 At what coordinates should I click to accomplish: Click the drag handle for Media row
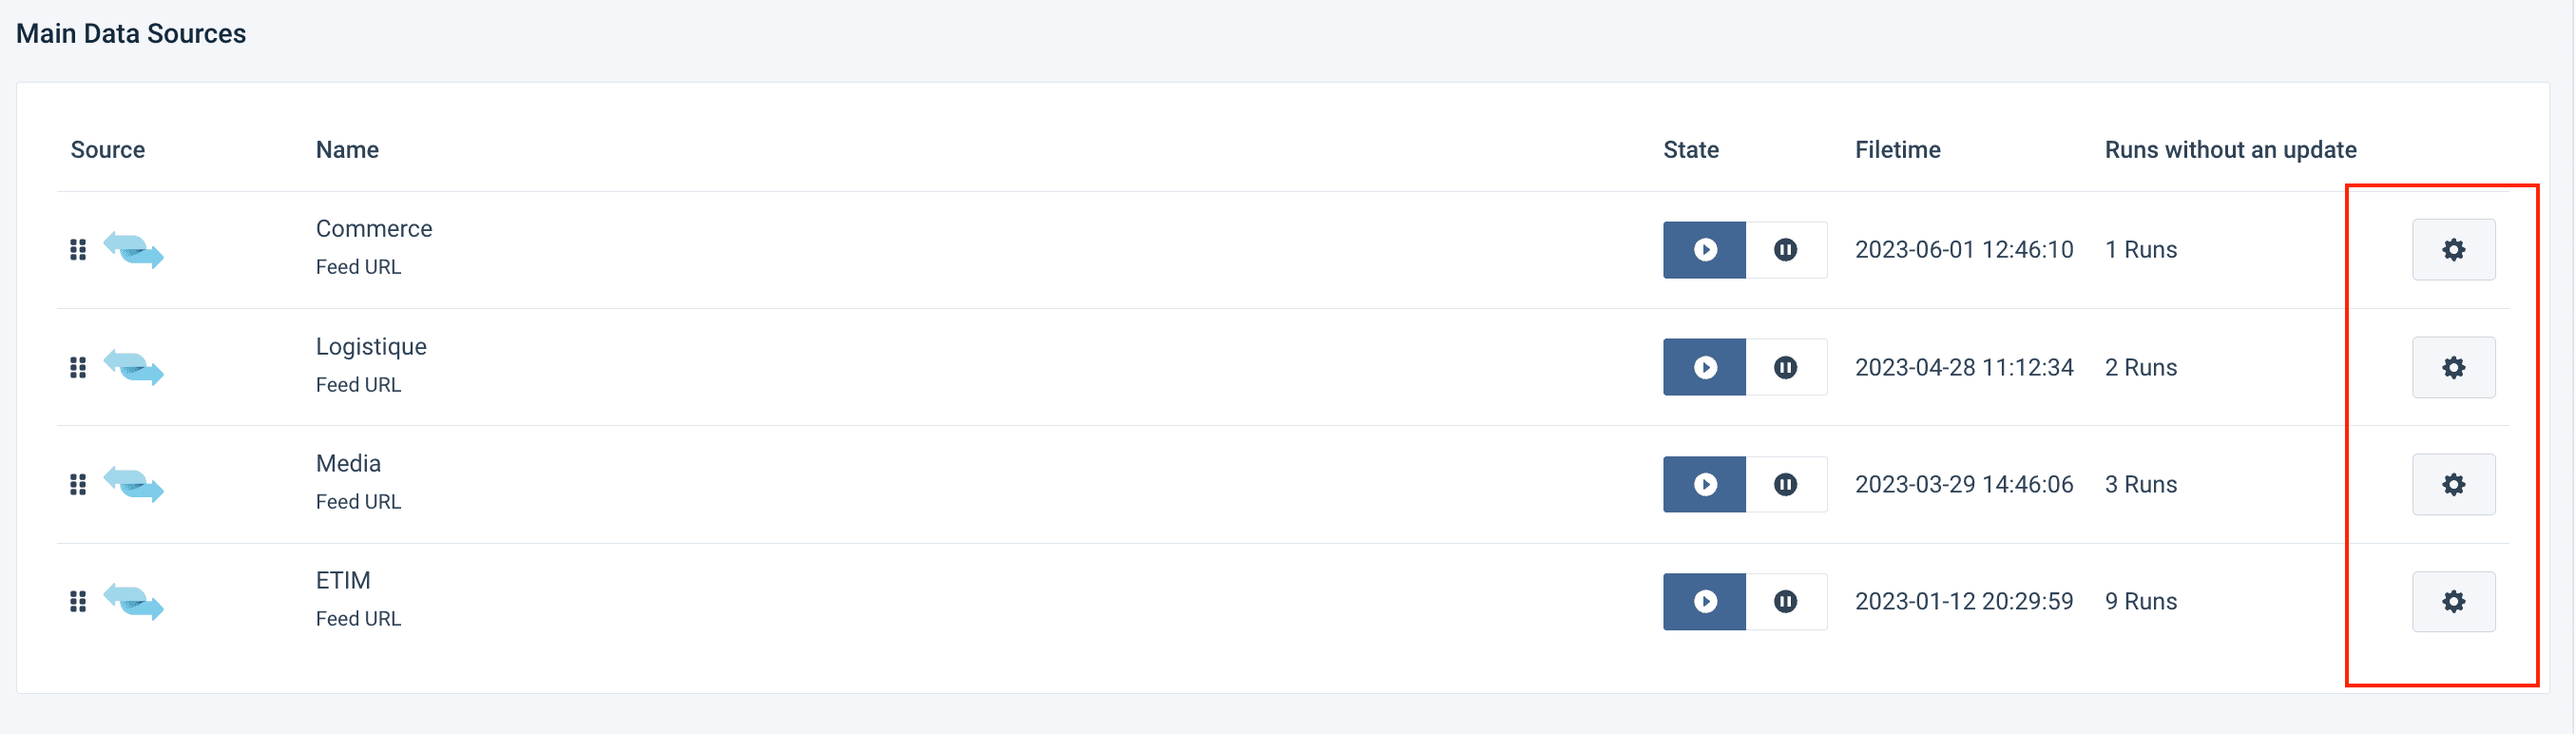[78, 485]
